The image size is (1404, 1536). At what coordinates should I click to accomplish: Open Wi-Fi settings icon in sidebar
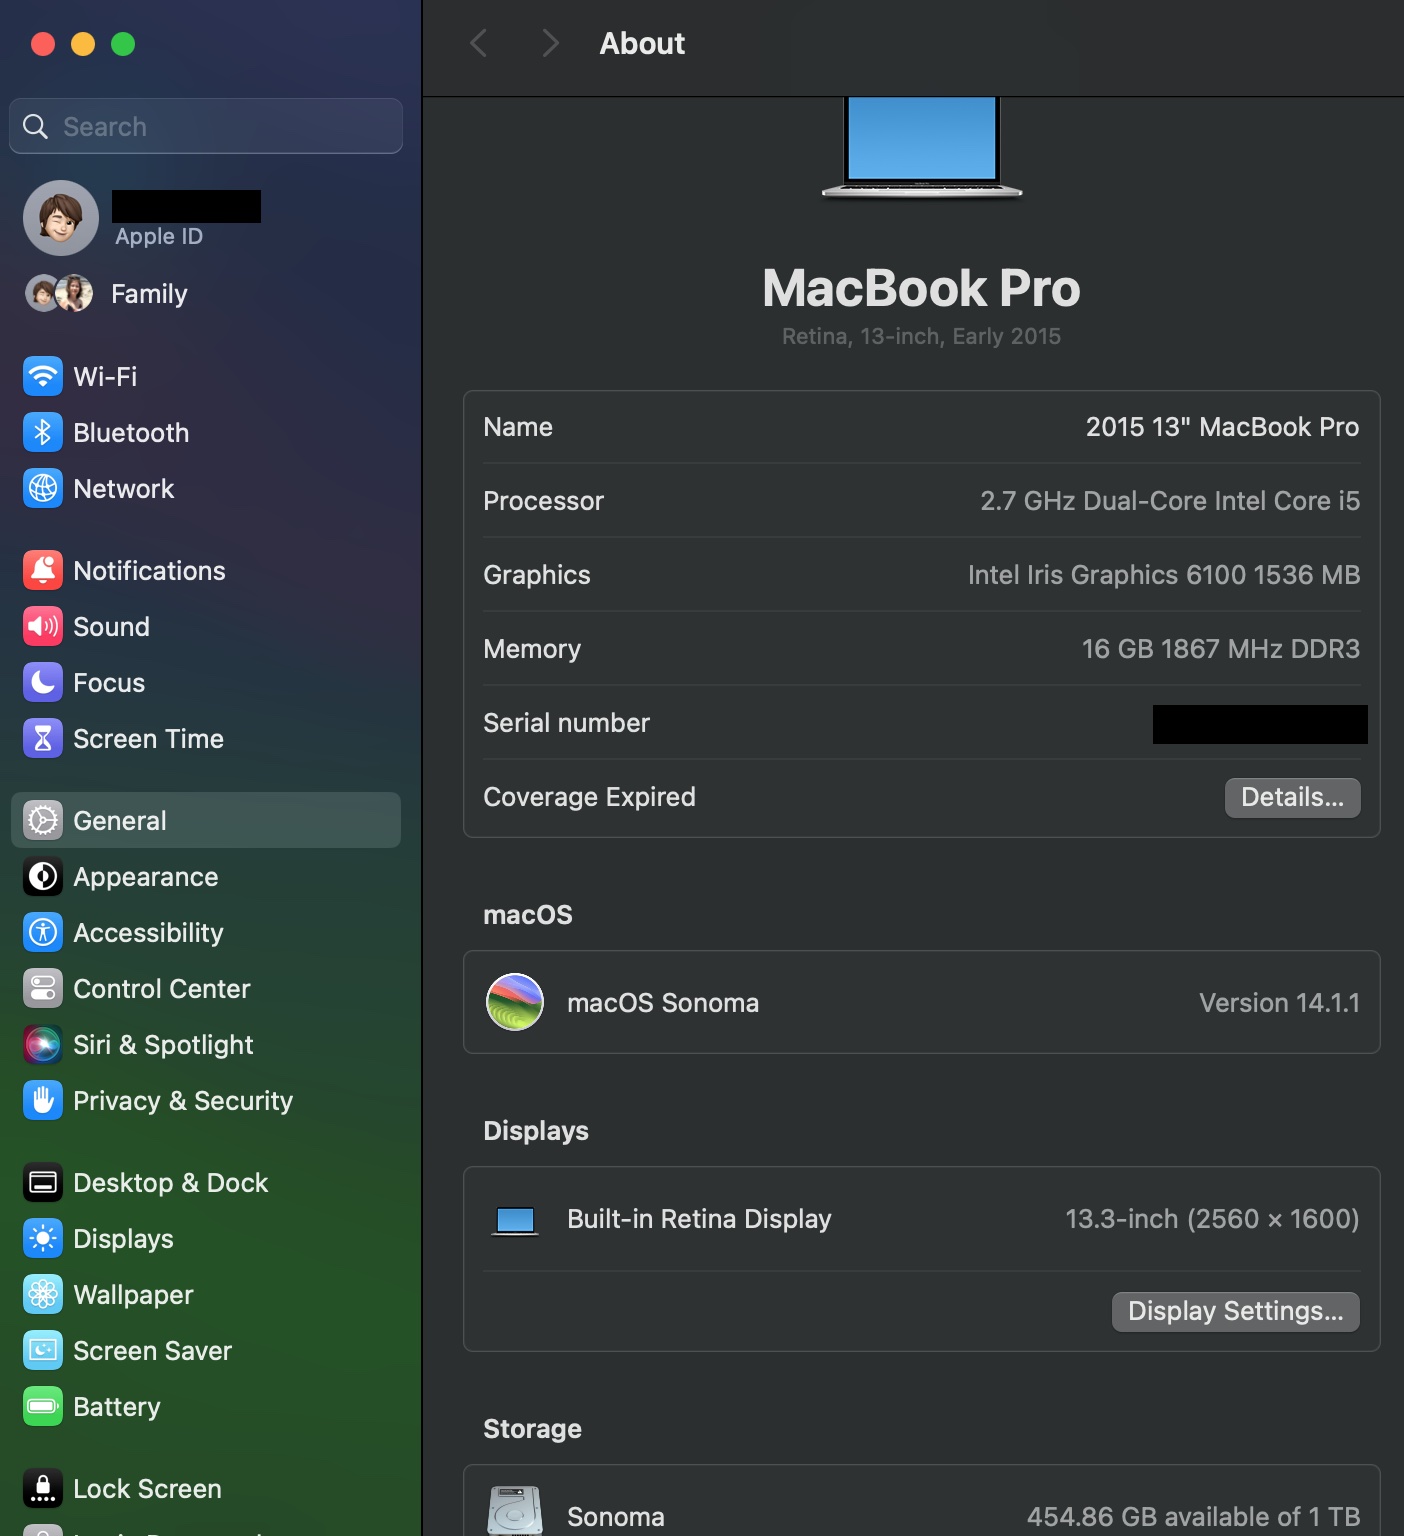pos(43,377)
